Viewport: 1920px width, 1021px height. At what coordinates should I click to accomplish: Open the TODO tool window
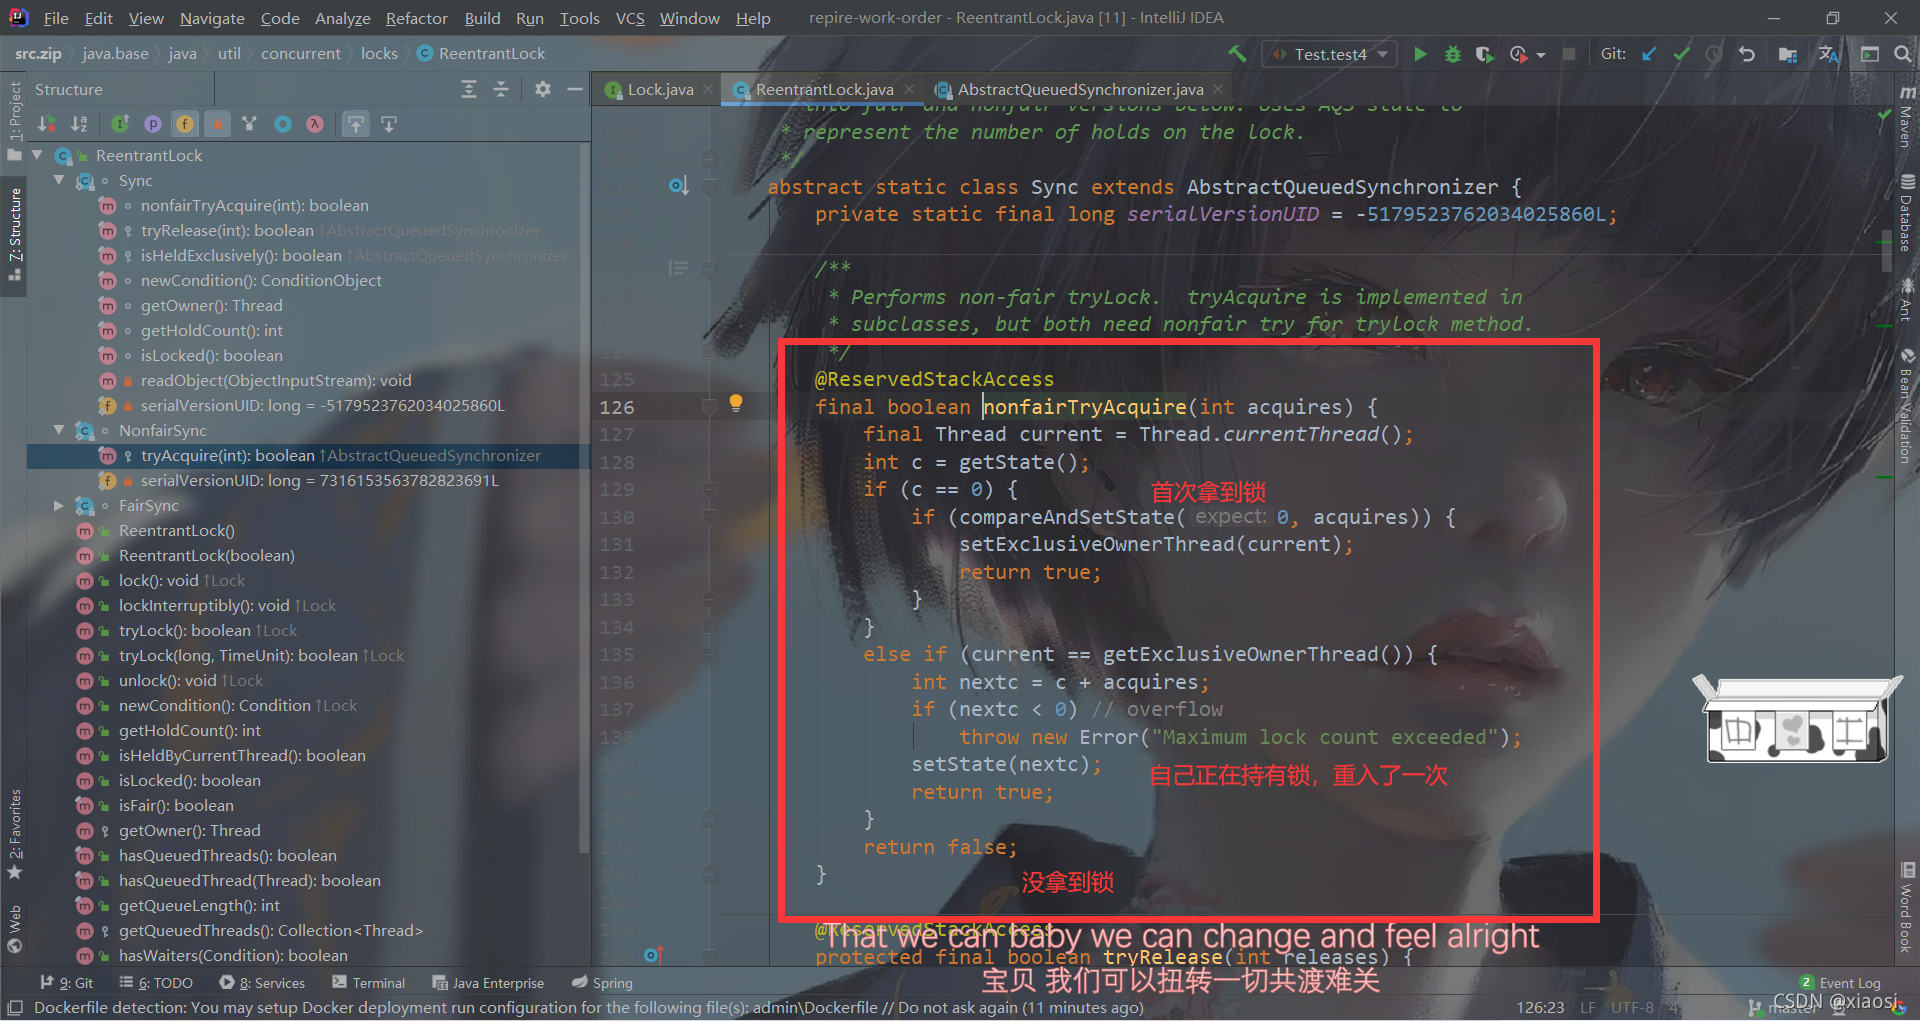point(156,983)
